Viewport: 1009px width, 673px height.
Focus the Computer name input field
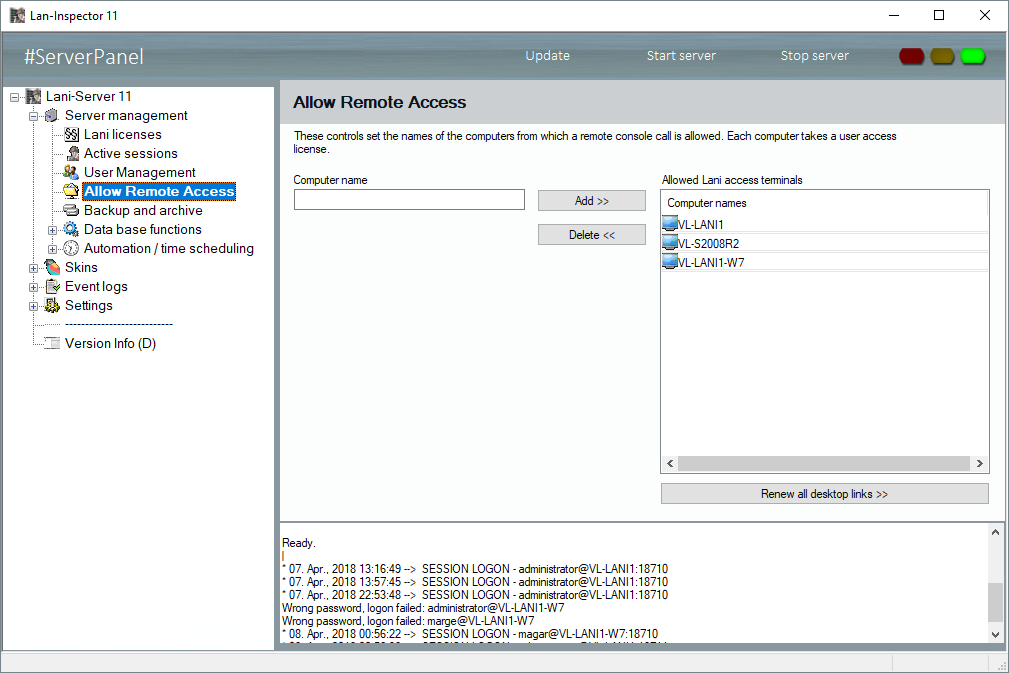pyautogui.click(x=409, y=200)
